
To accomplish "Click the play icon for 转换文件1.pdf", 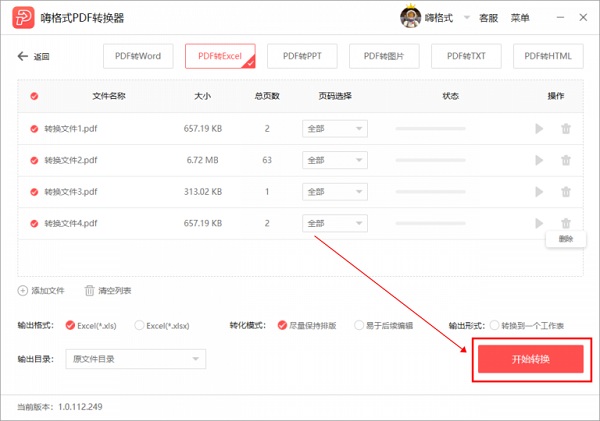I will [x=539, y=128].
